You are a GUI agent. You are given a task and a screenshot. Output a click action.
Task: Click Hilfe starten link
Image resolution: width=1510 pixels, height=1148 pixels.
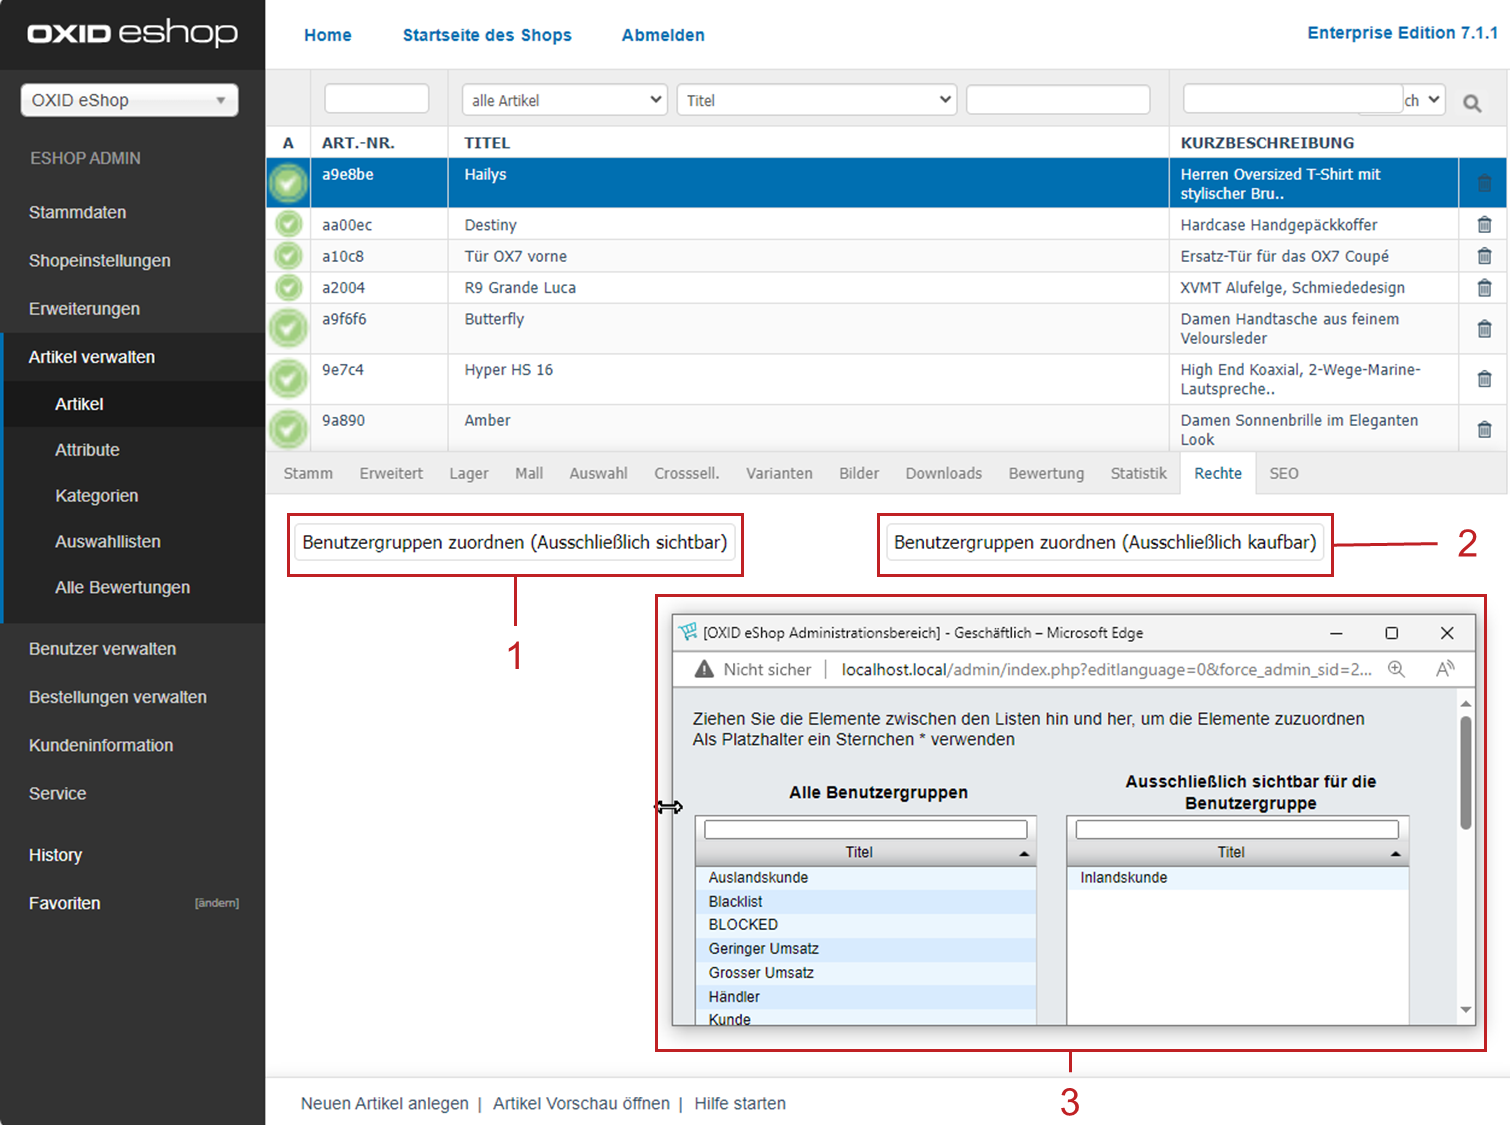(740, 1103)
